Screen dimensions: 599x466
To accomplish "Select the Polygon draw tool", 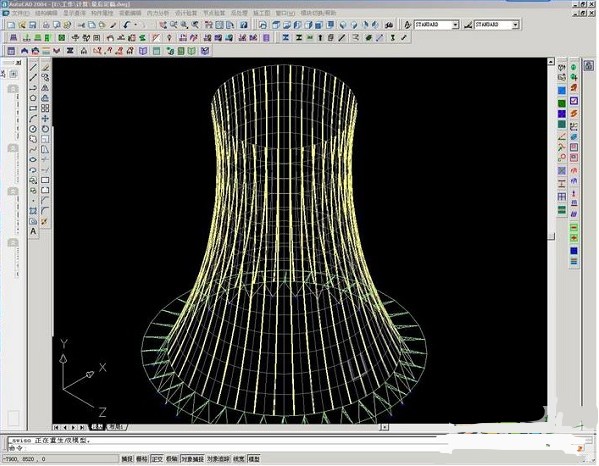I will click(x=33, y=98).
